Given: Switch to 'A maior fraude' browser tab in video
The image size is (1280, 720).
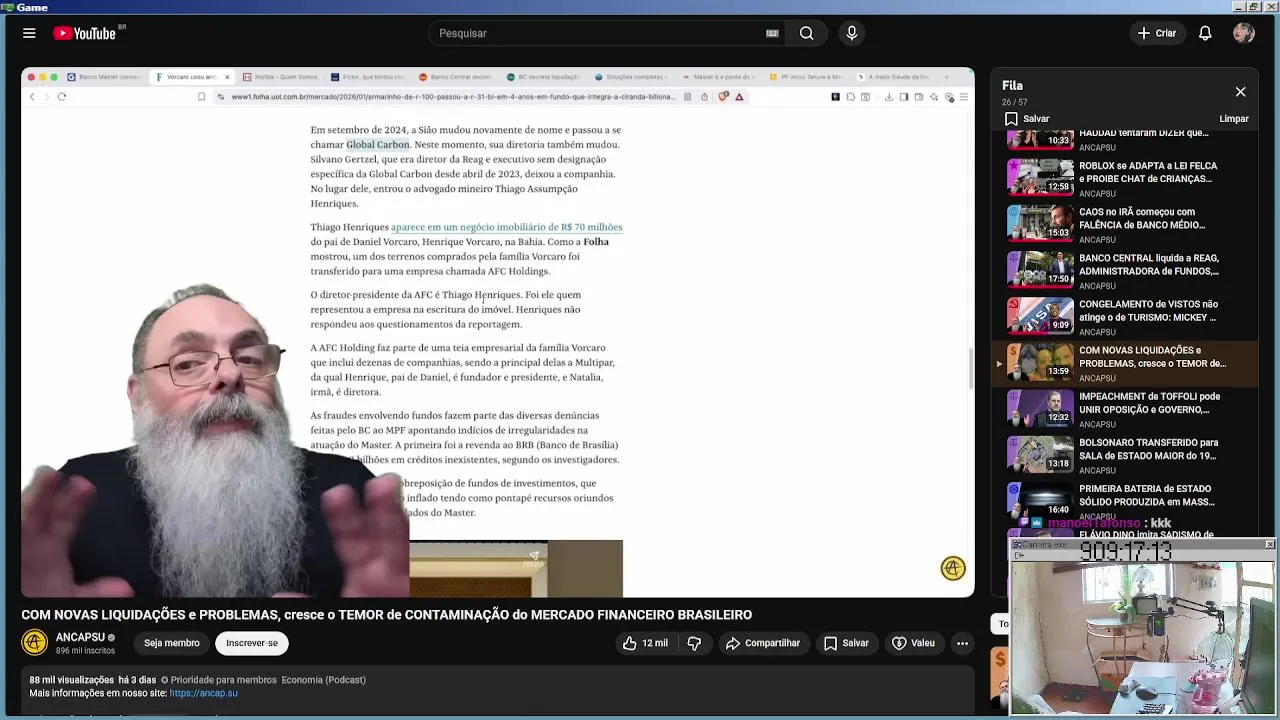Looking at the screenshot, I should click(x=895, y=77).
